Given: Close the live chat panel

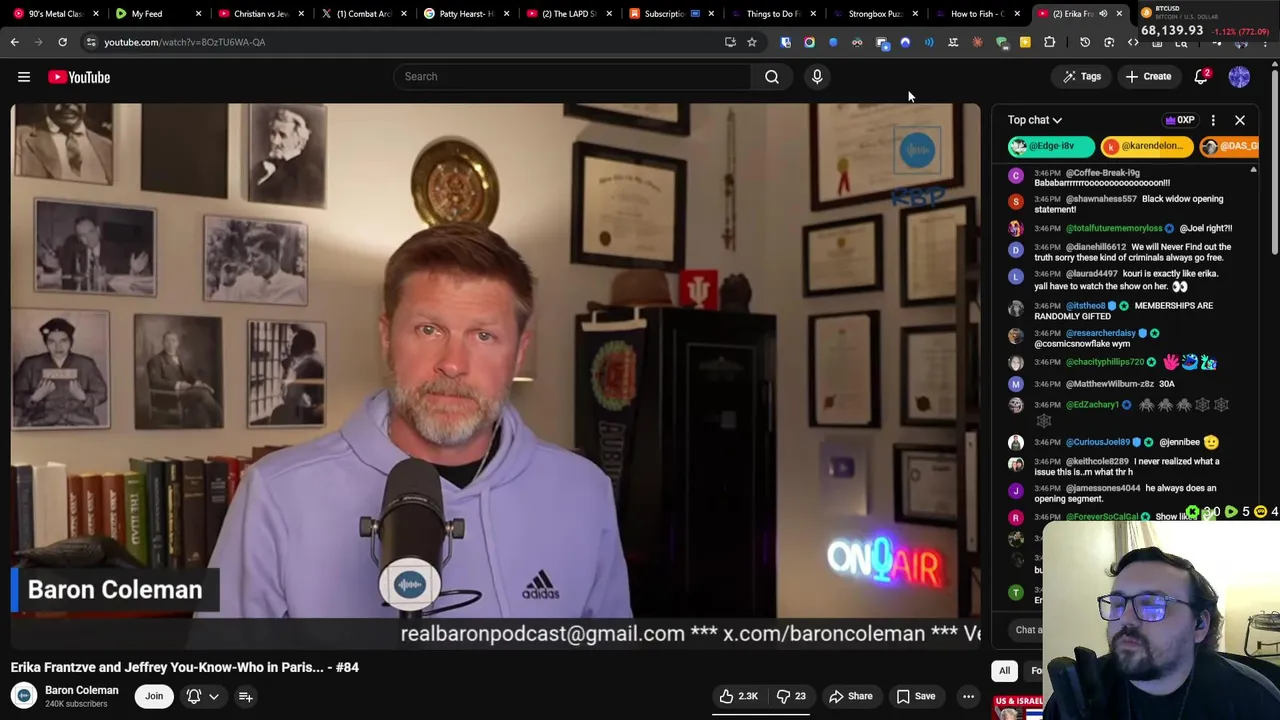Looking at the screenshot, I should 1240,120.
